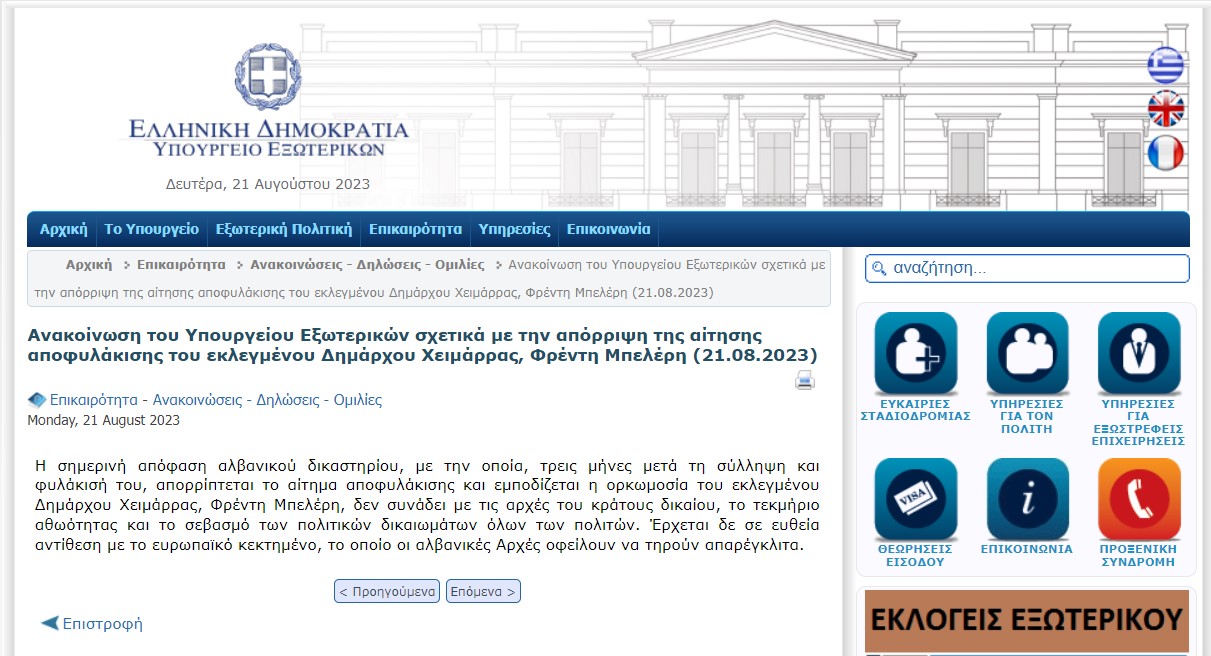Open citizen services icon
The image size is (1211, 656).
click(1027, 353)
